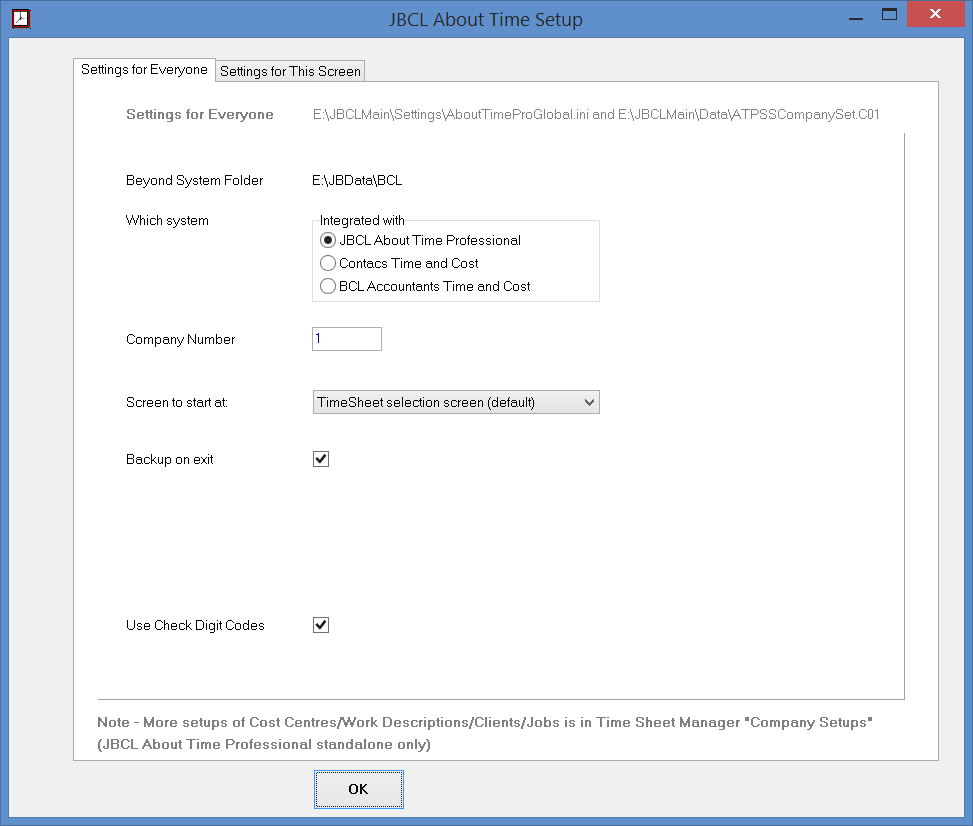Choose the Contacs Time and Cost option
The height and width of the screenshot is (826, 973).
[x=327, y=263]
